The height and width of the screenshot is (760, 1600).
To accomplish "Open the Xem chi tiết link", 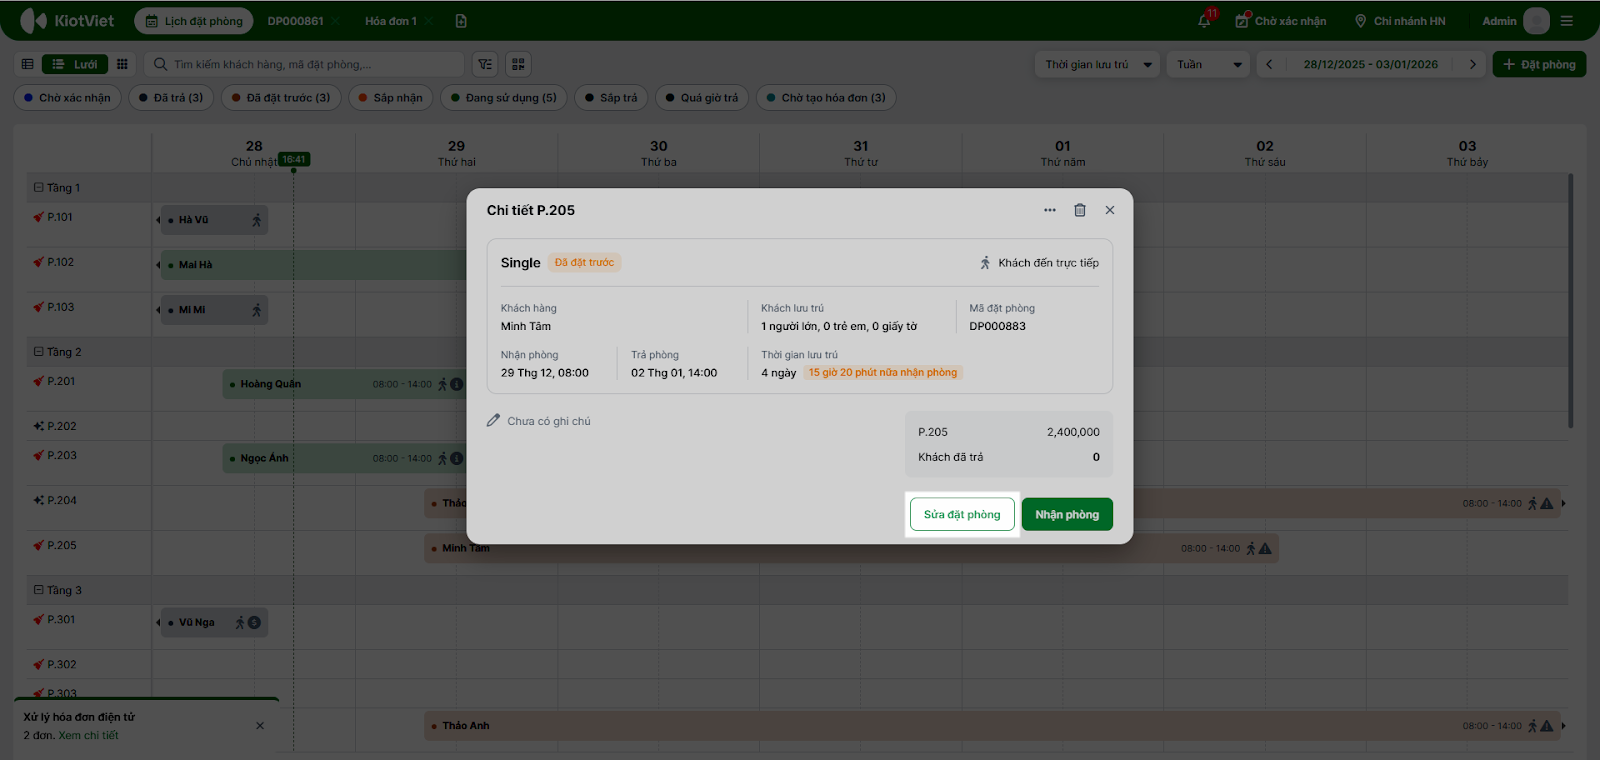I will coord(88,736).
